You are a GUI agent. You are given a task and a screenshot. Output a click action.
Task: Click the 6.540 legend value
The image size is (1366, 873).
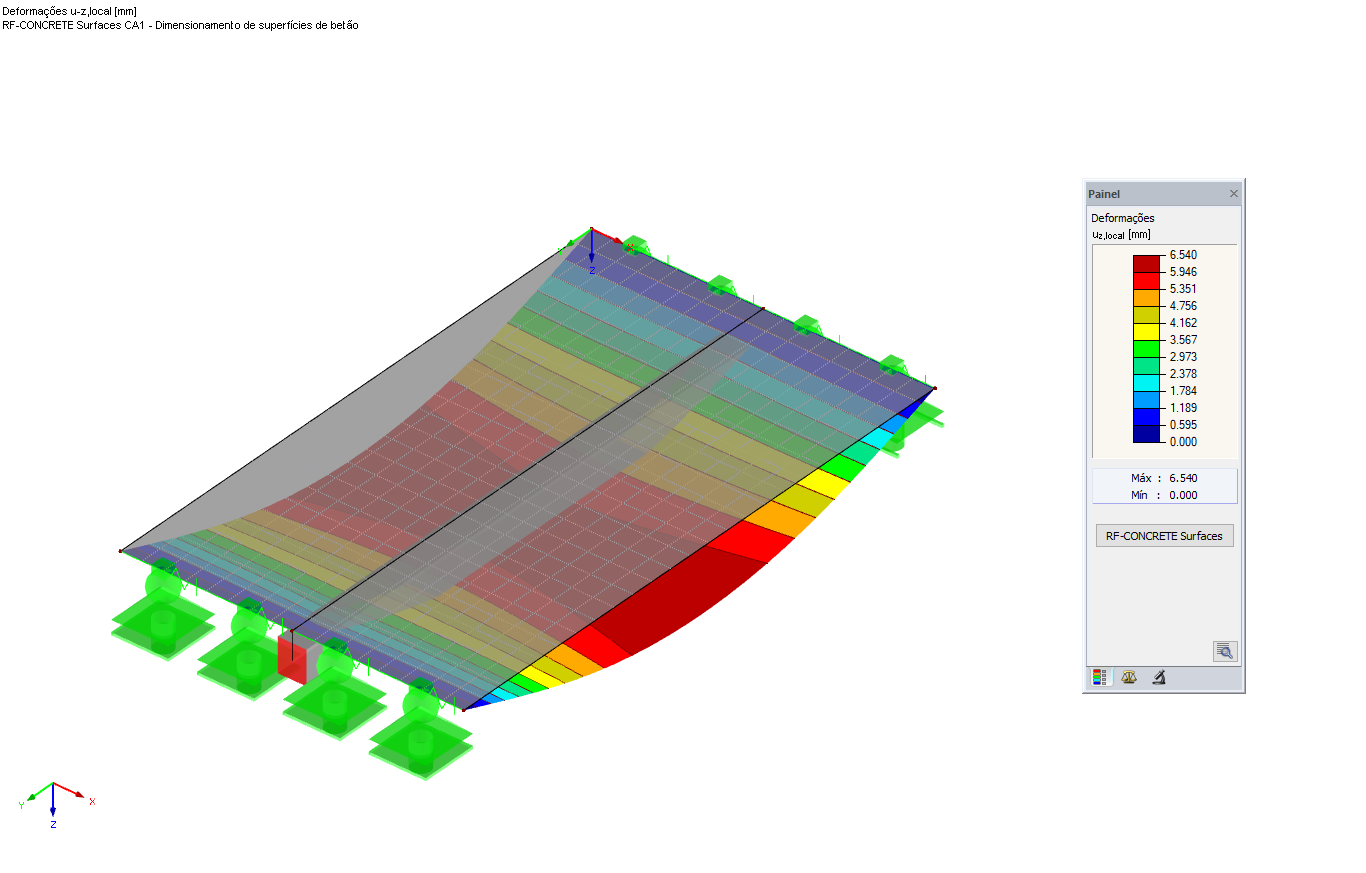click(1183, 255)
